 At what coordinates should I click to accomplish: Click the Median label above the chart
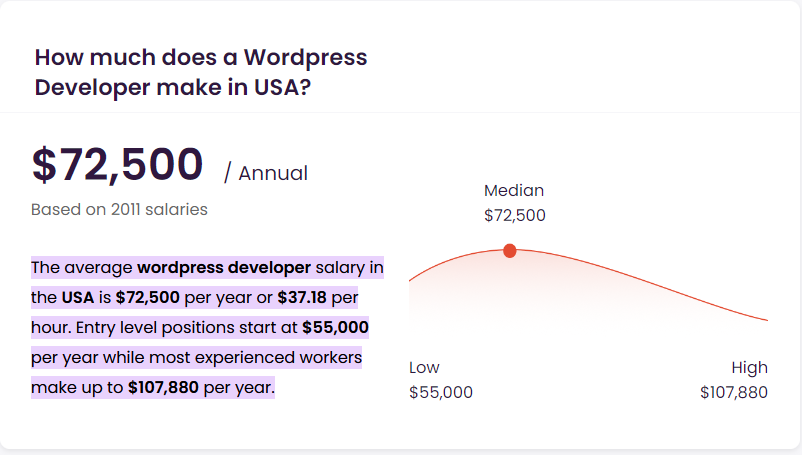coord(514,190)
